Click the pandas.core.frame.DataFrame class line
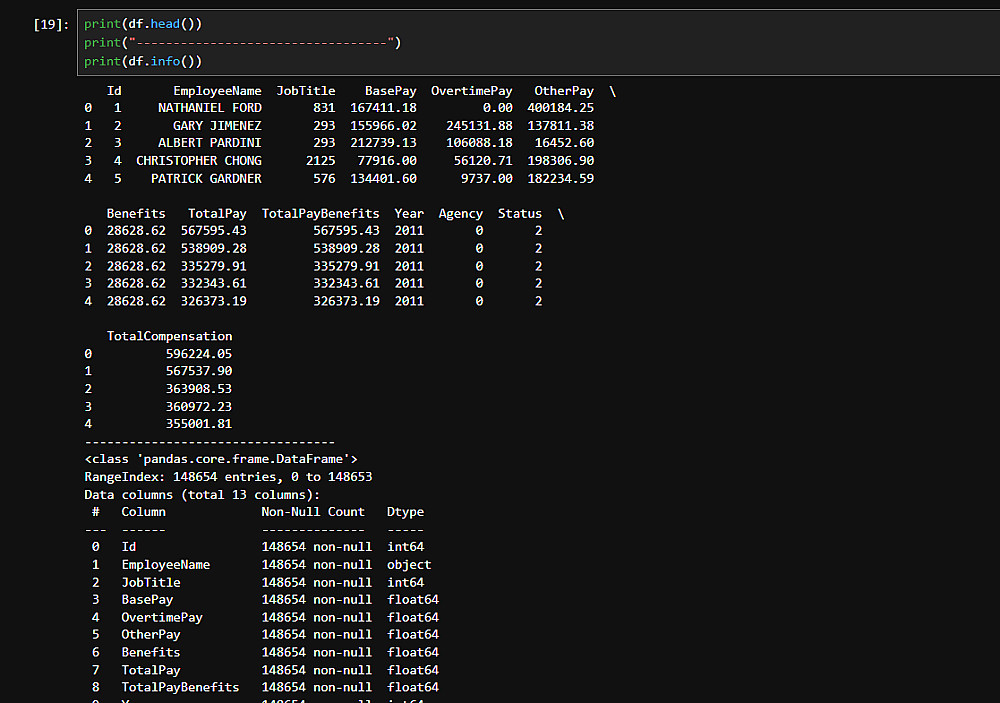This screenshot has height=703, width=1000. pos(221,459)
